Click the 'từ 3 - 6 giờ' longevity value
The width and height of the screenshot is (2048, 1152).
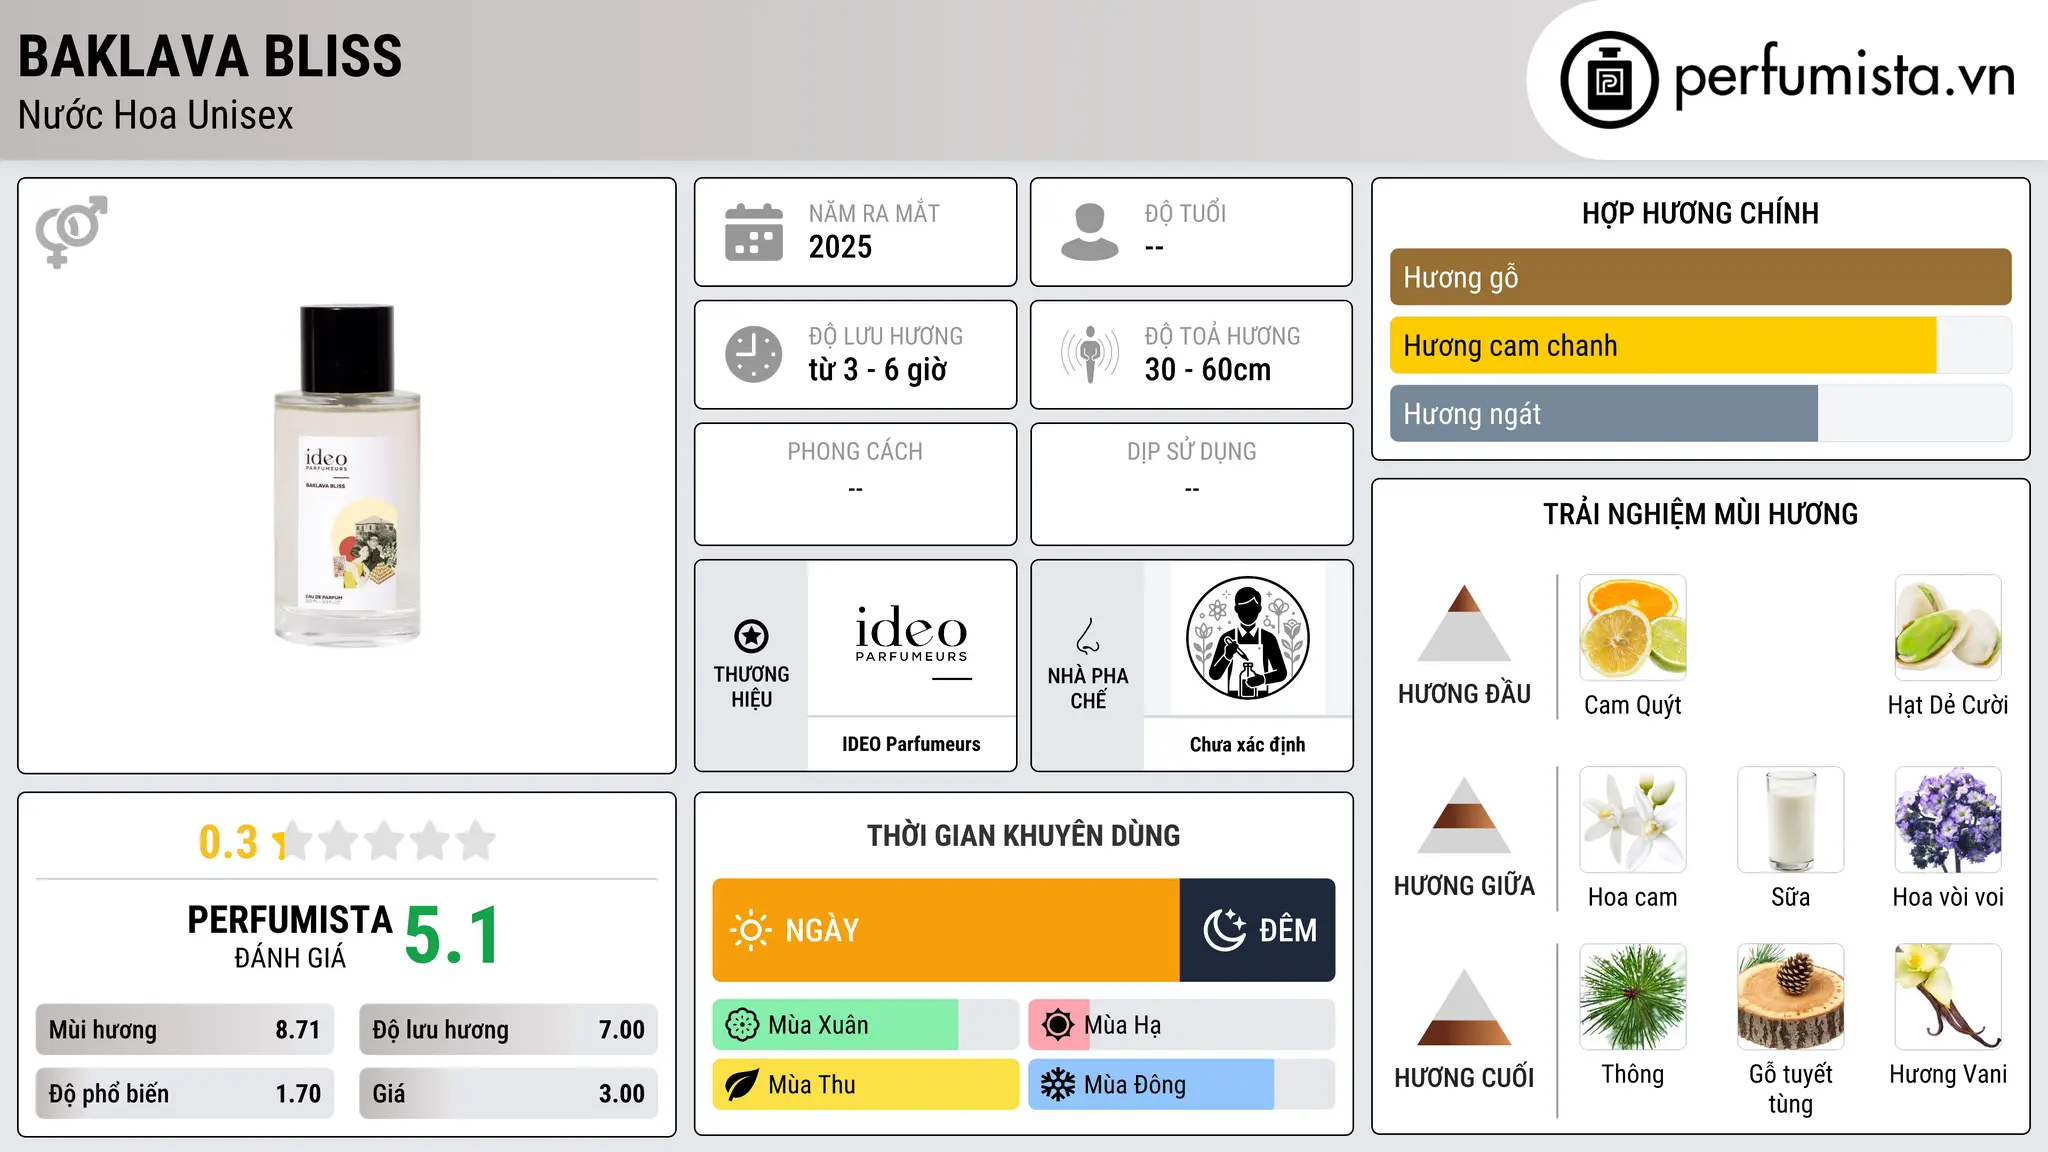pos(878,370)
